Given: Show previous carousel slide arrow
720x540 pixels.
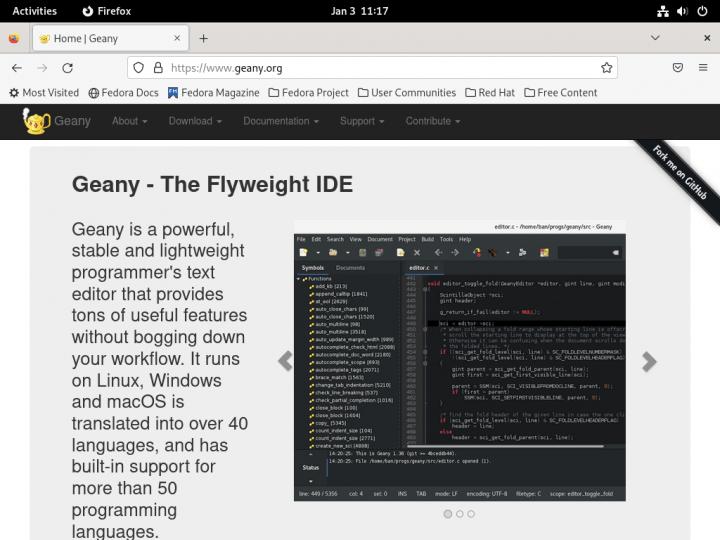Looking at the screenshot, I should [x=285, y=361].
